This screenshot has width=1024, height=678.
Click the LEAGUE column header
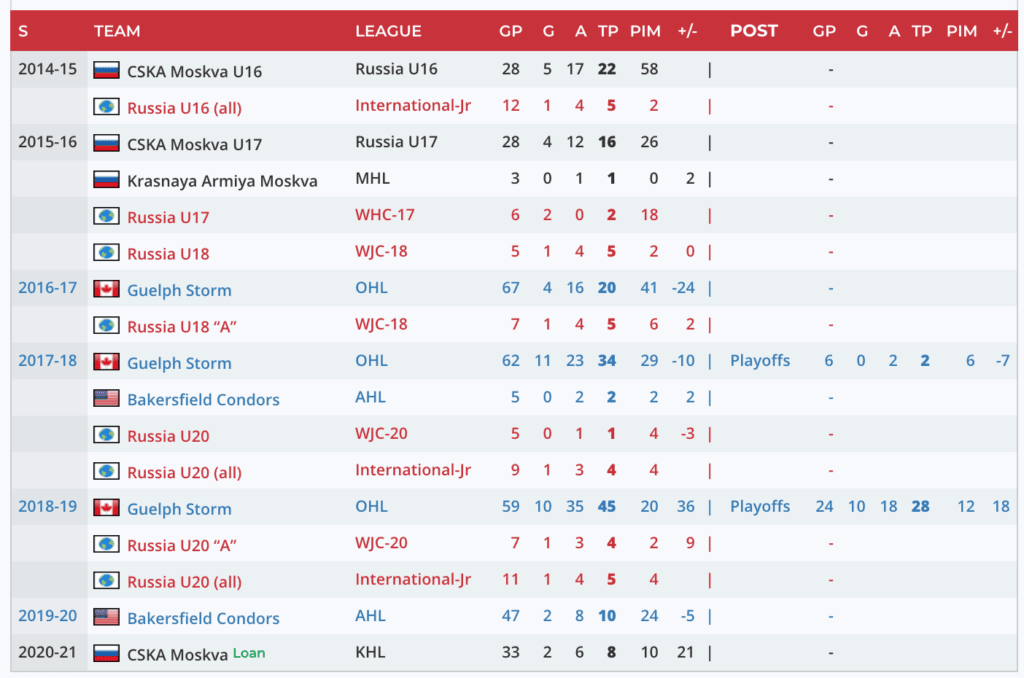click(x=388, y=31)
